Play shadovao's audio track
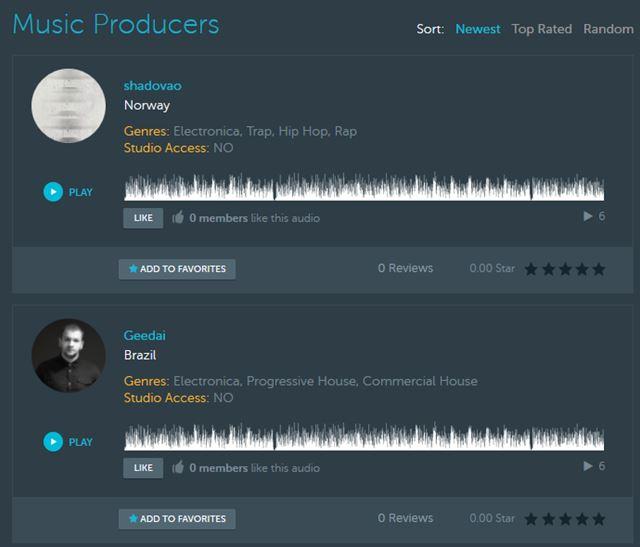The height and width of the screenshot is (547, 640). [53, 192]
